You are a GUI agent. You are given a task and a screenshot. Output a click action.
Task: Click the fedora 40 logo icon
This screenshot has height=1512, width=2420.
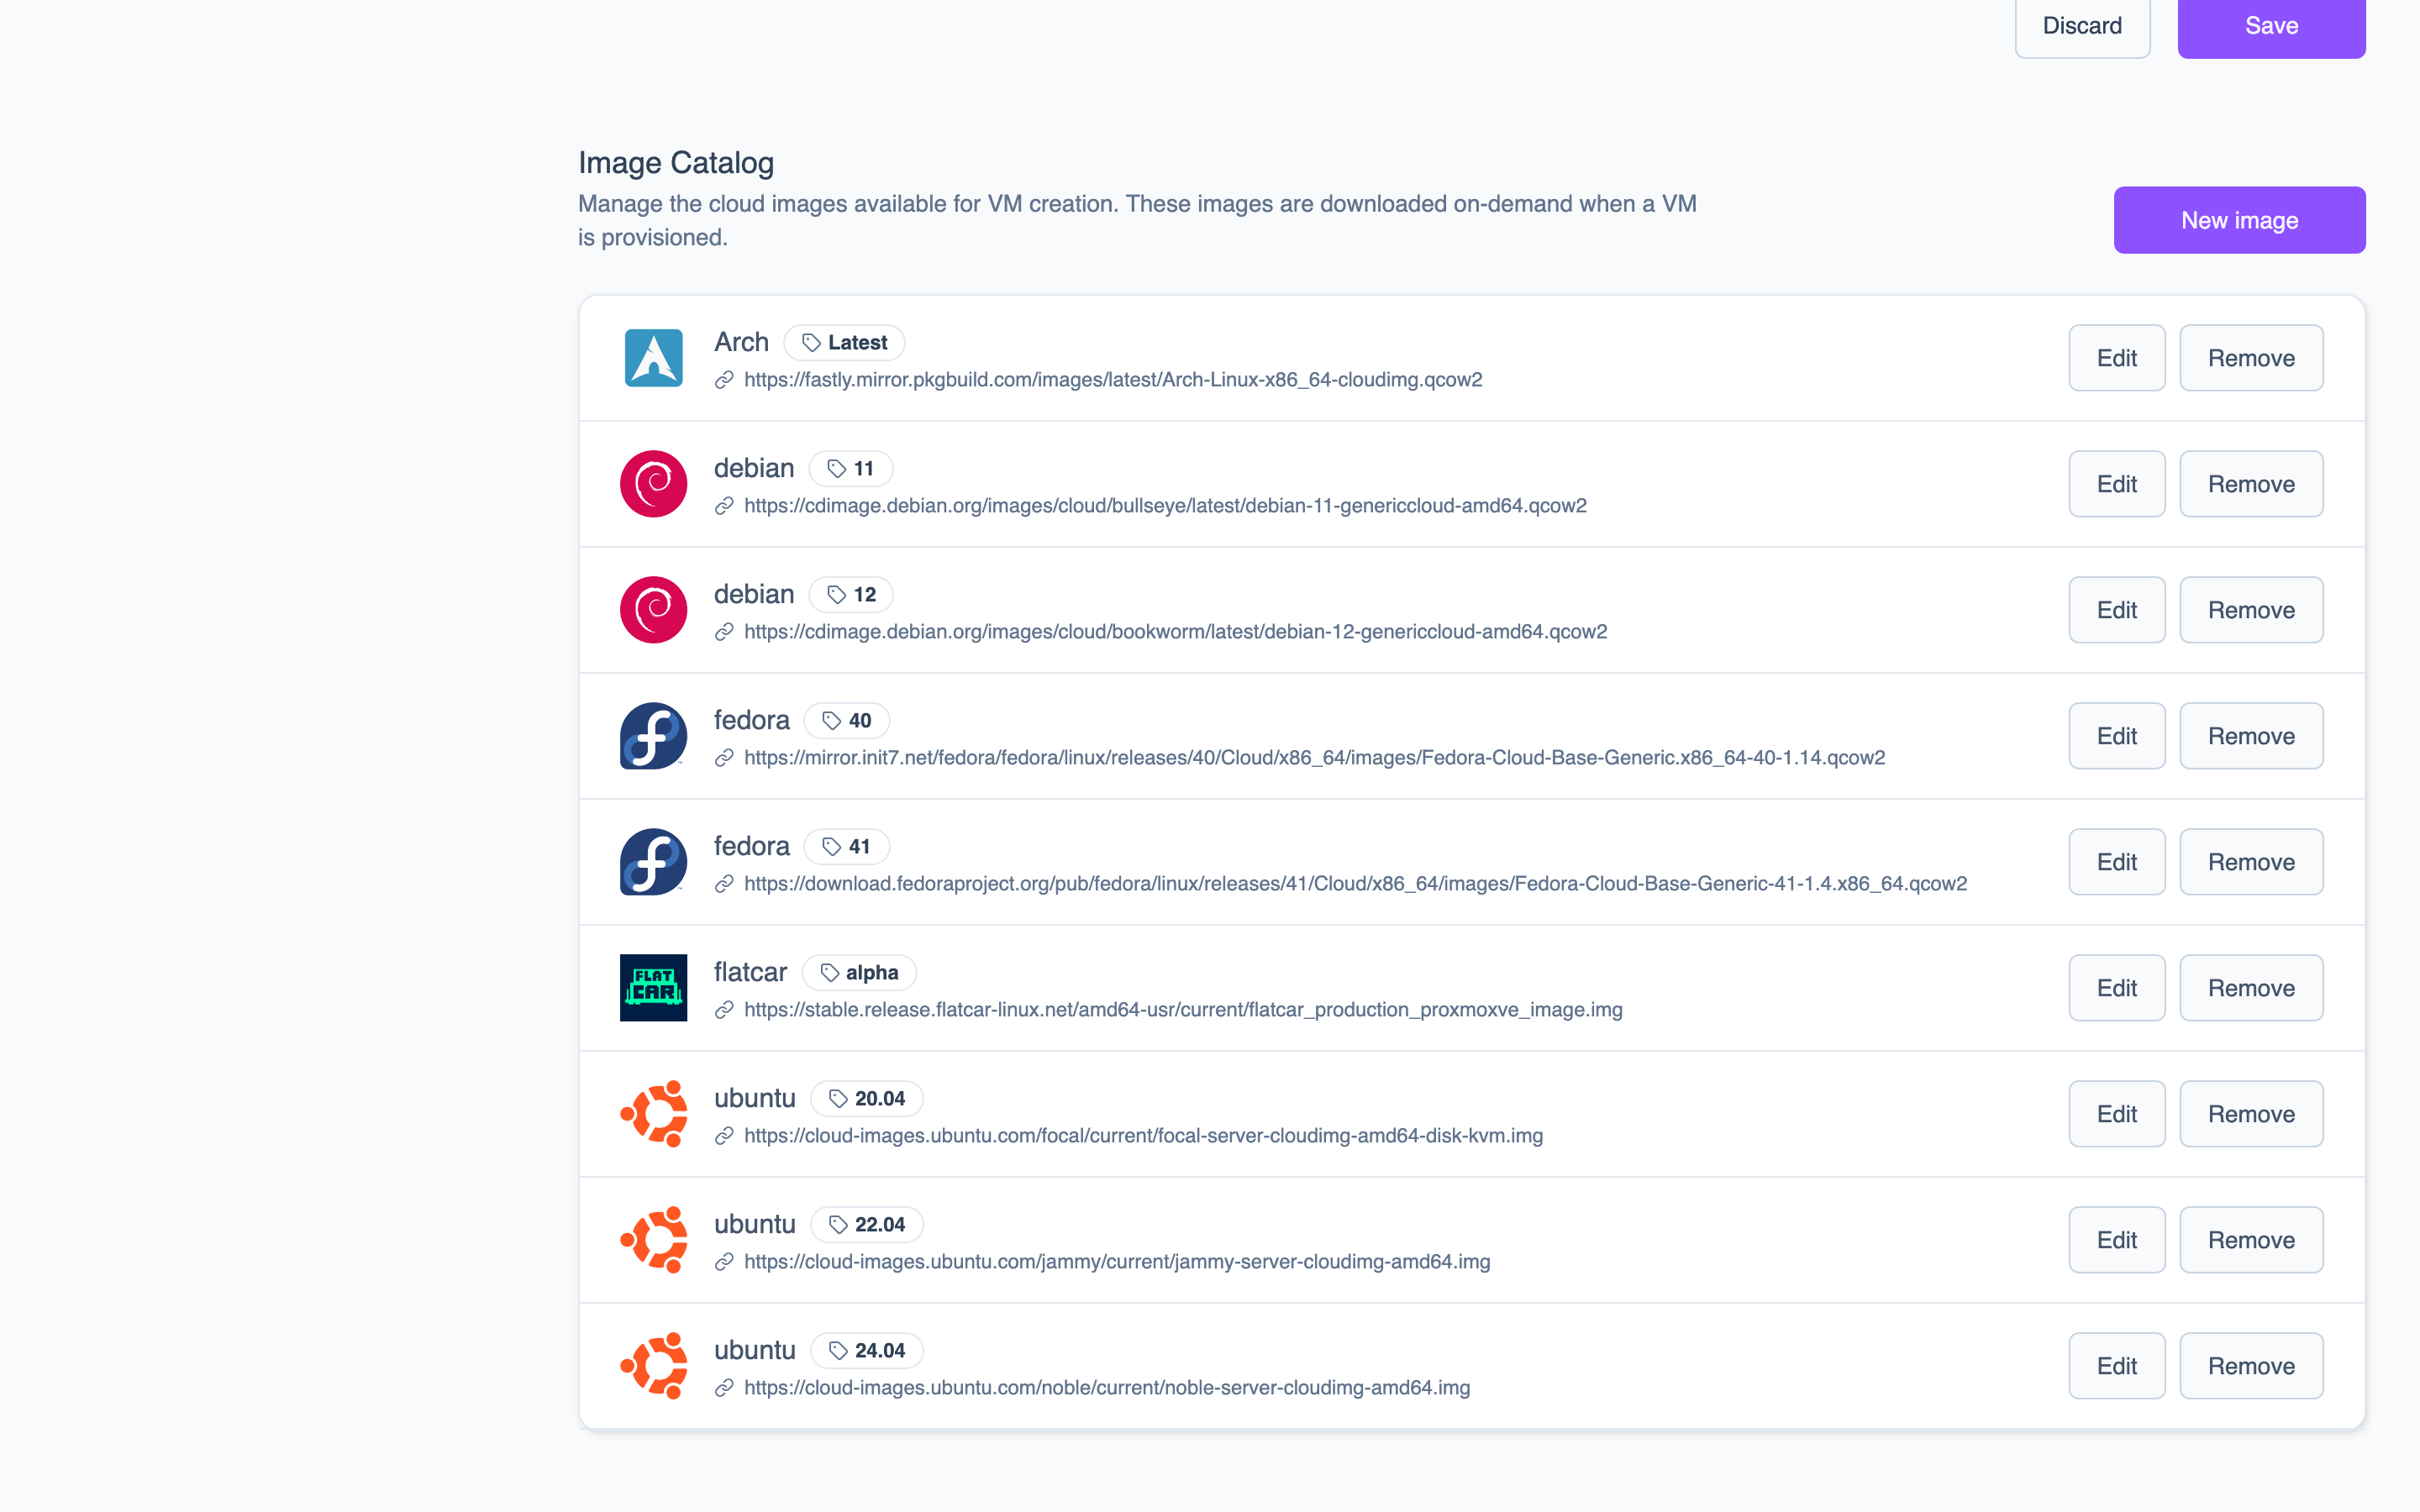(653, 736)
